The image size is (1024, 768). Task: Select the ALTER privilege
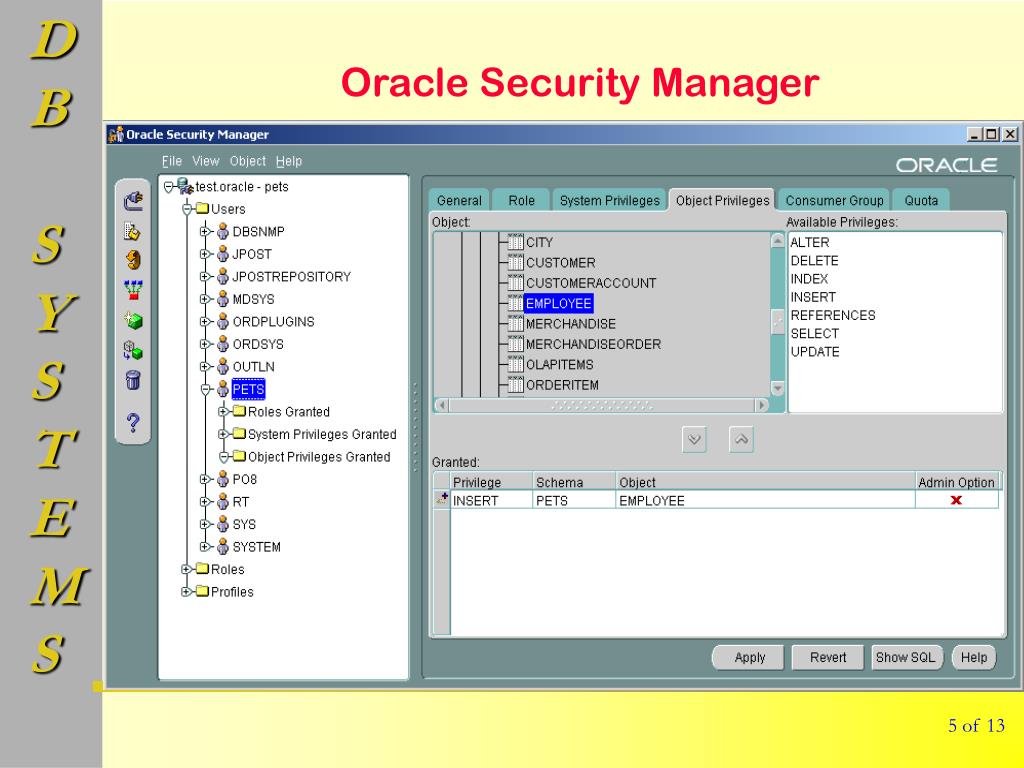pos(810,242)
